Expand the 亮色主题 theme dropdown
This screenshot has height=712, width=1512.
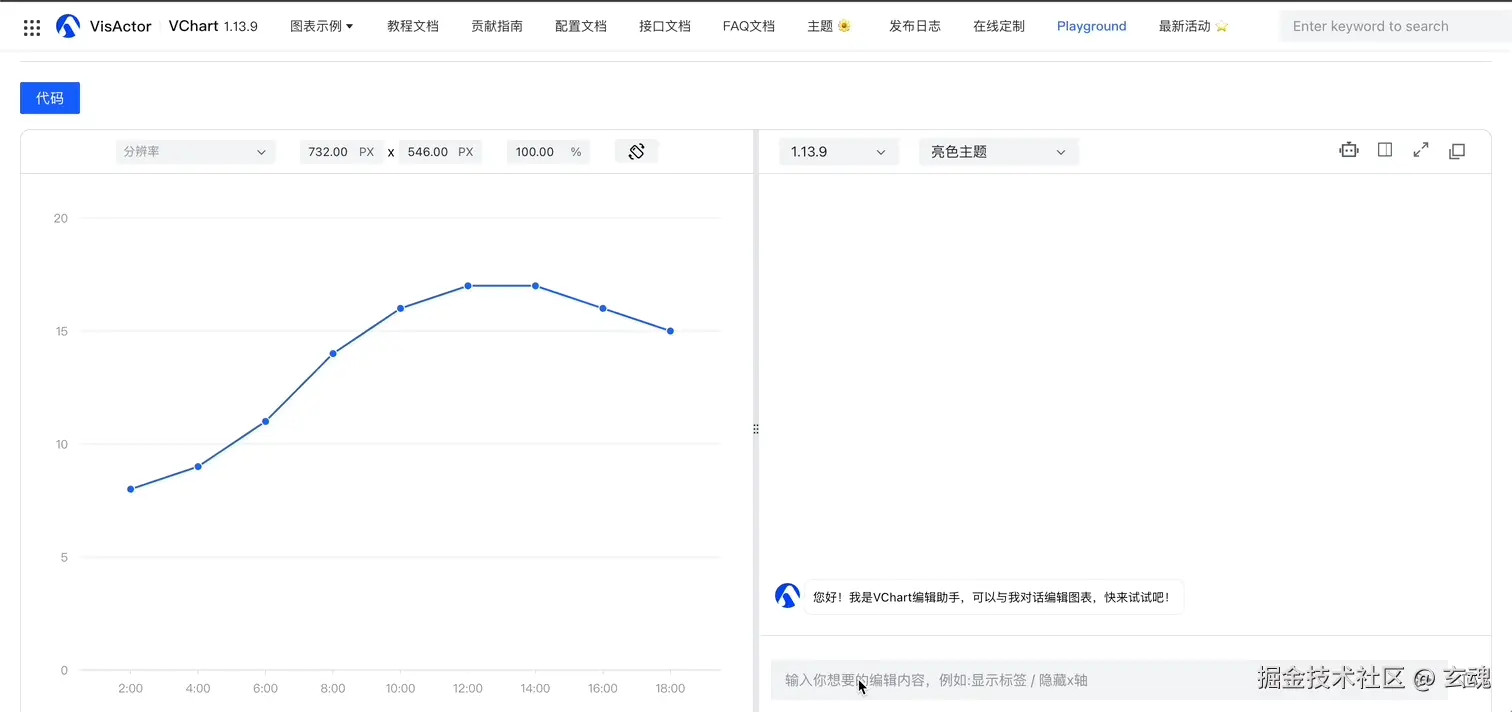click(998, 152)
